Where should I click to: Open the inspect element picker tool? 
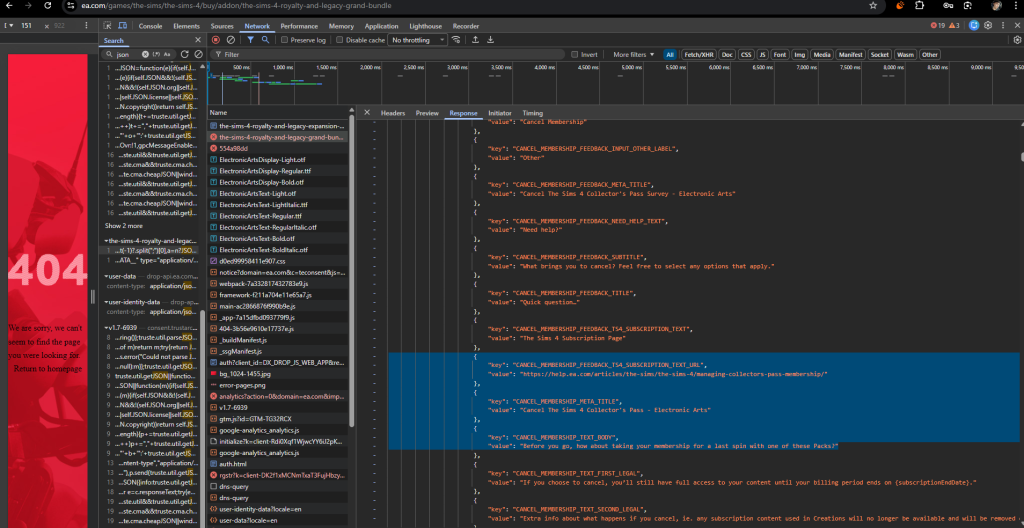(108, 26)
